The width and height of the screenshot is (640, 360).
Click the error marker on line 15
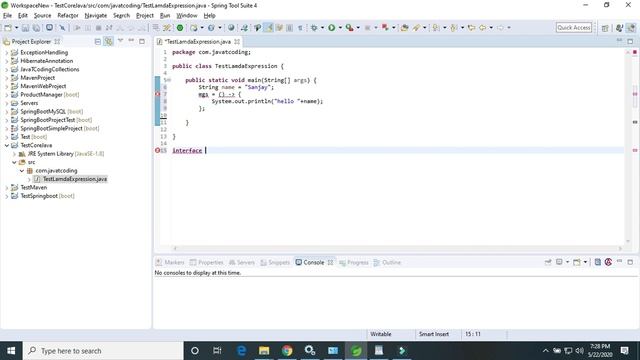click(158, 151)
